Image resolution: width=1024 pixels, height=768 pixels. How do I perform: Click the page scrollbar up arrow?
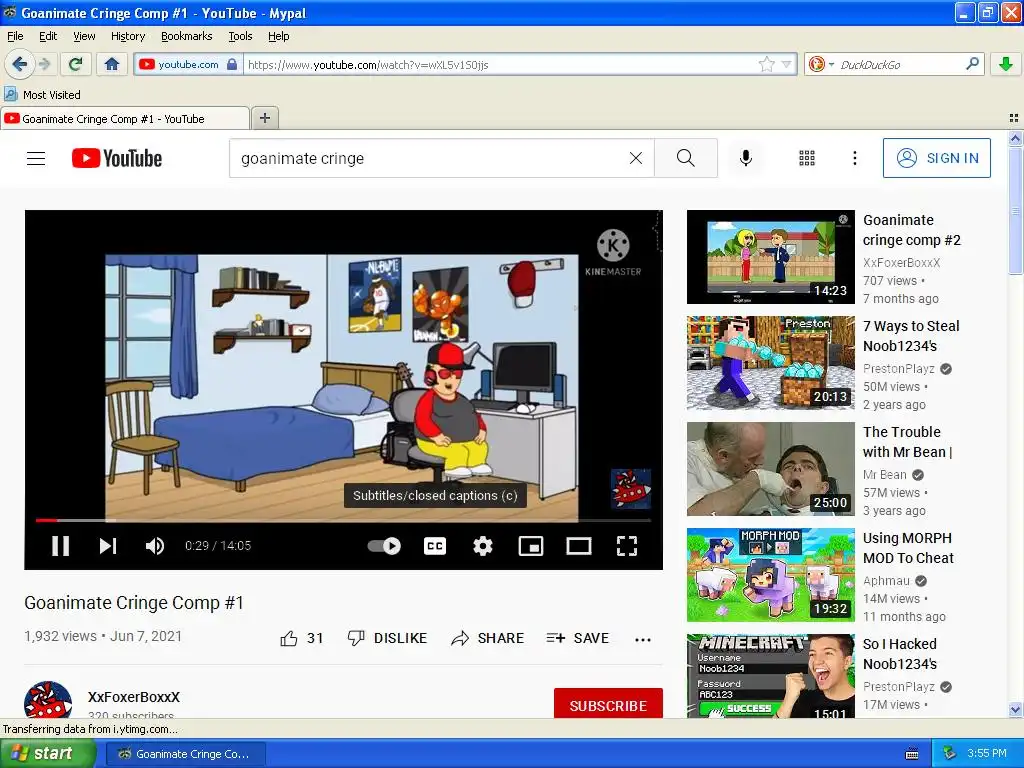coord(1015,138)
